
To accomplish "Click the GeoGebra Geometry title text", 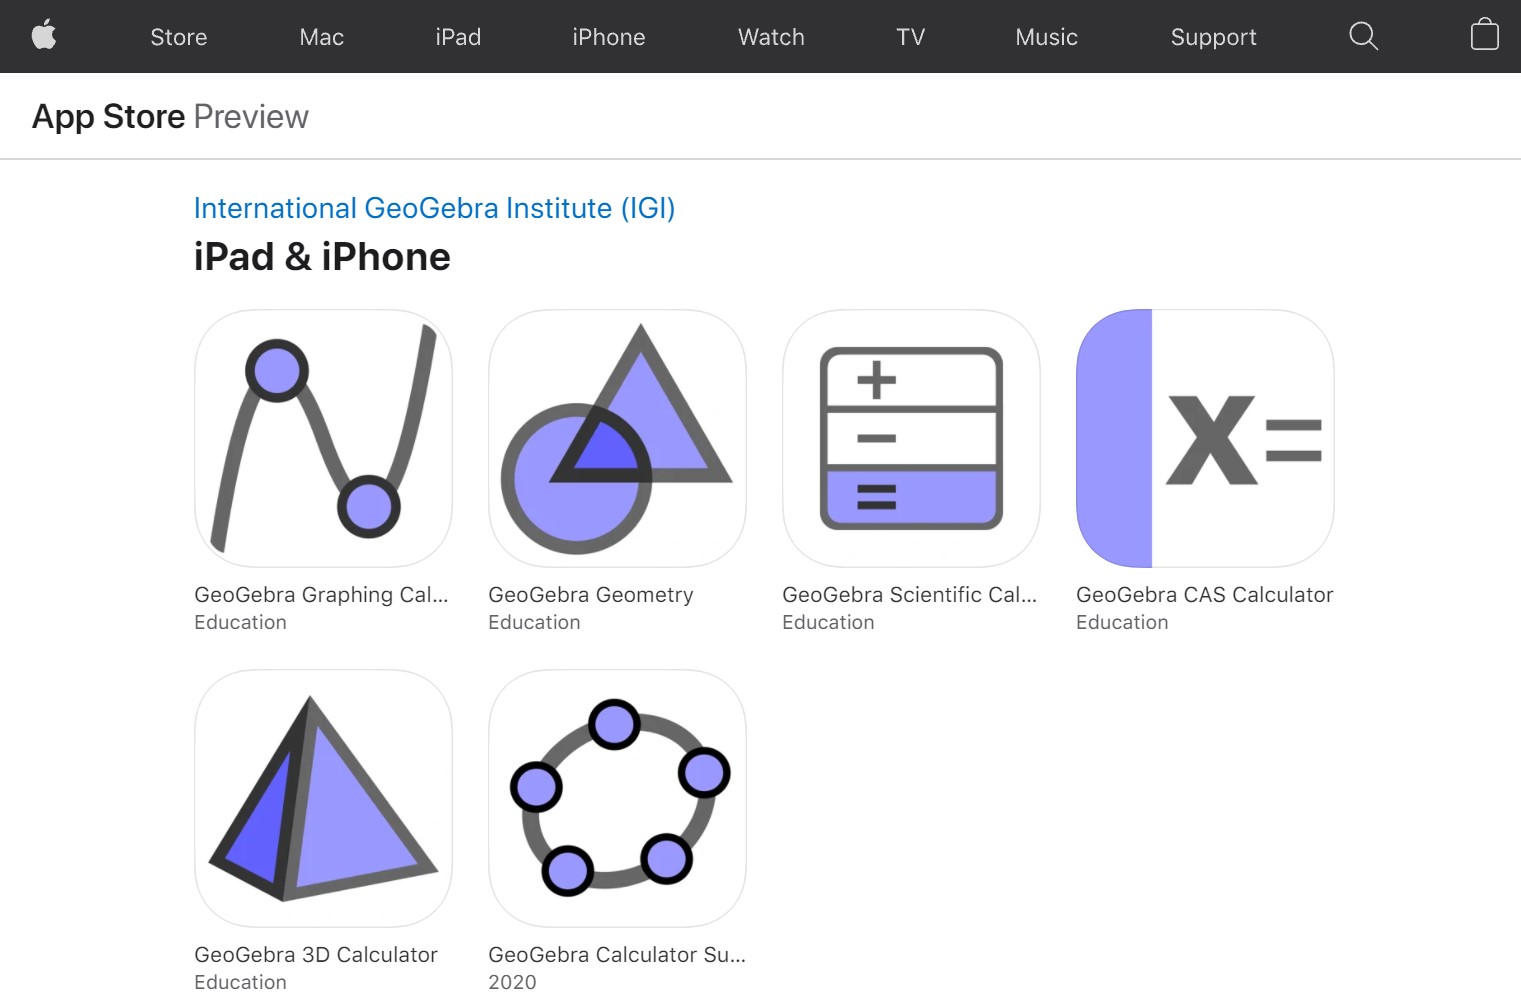I will (591, 594).
